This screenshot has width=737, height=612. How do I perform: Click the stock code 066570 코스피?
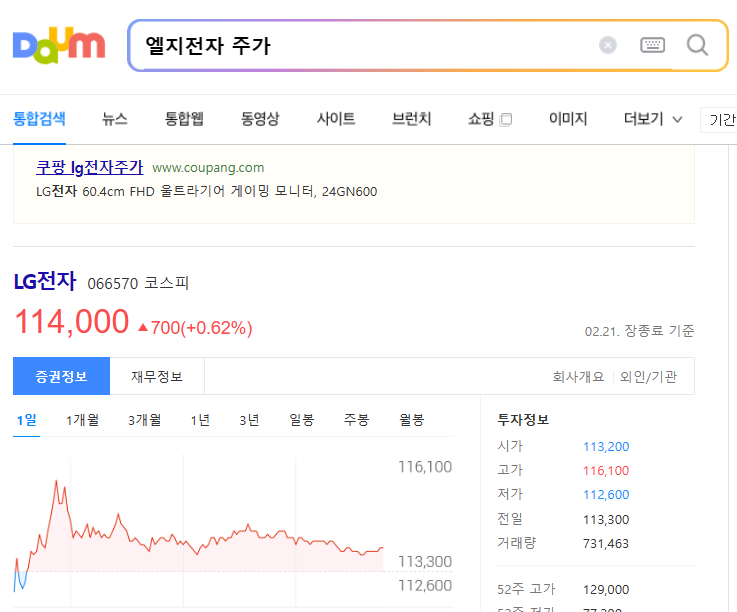[138, 283]
